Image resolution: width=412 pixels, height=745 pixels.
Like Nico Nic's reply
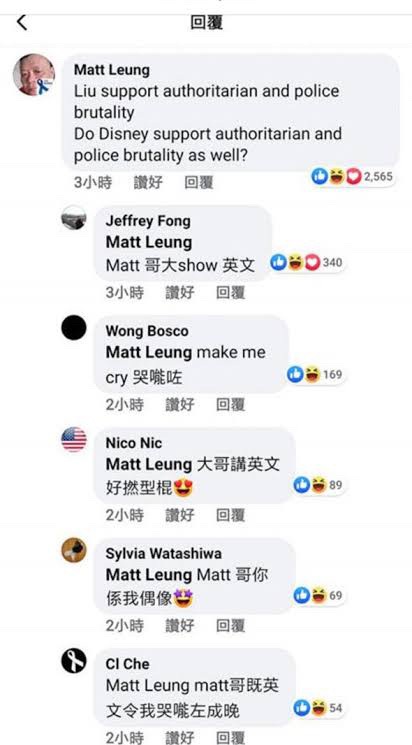tap(180, 515)
